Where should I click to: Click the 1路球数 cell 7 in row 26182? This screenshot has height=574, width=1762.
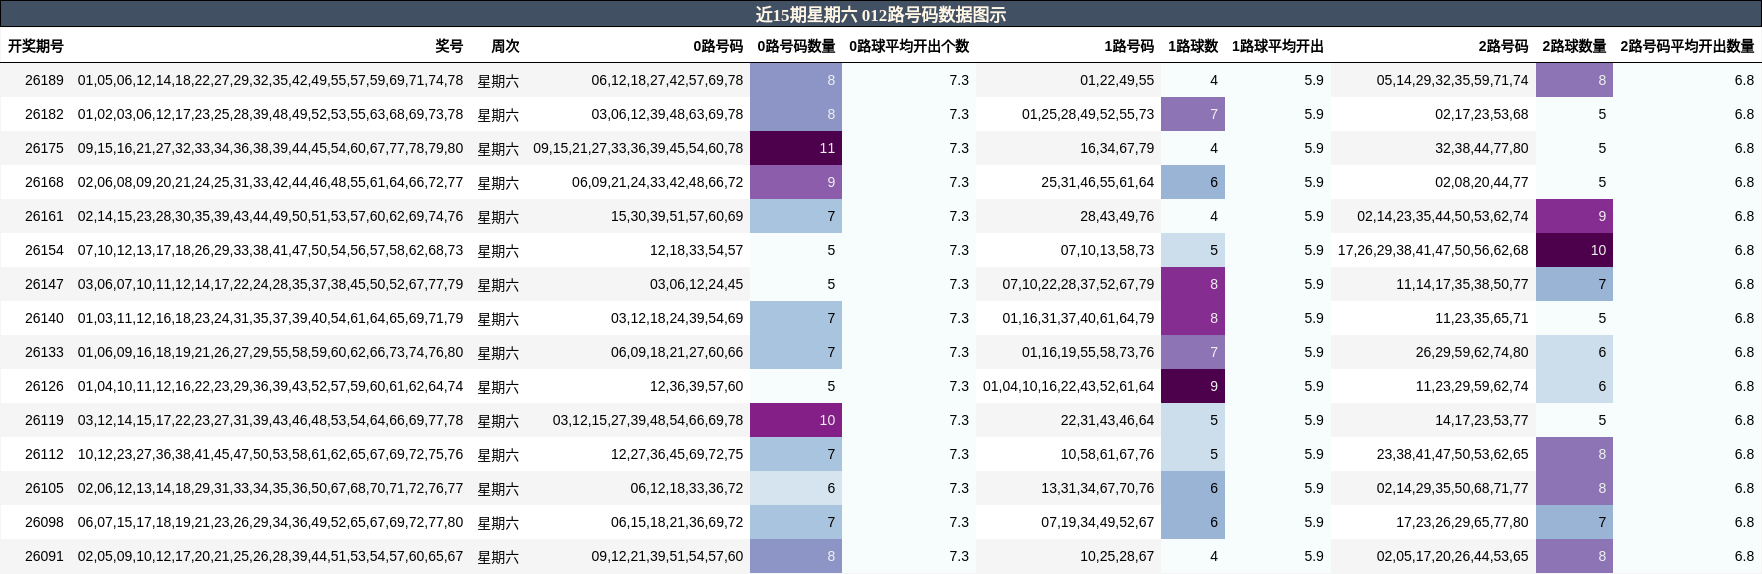click(x=1193, y=114)
